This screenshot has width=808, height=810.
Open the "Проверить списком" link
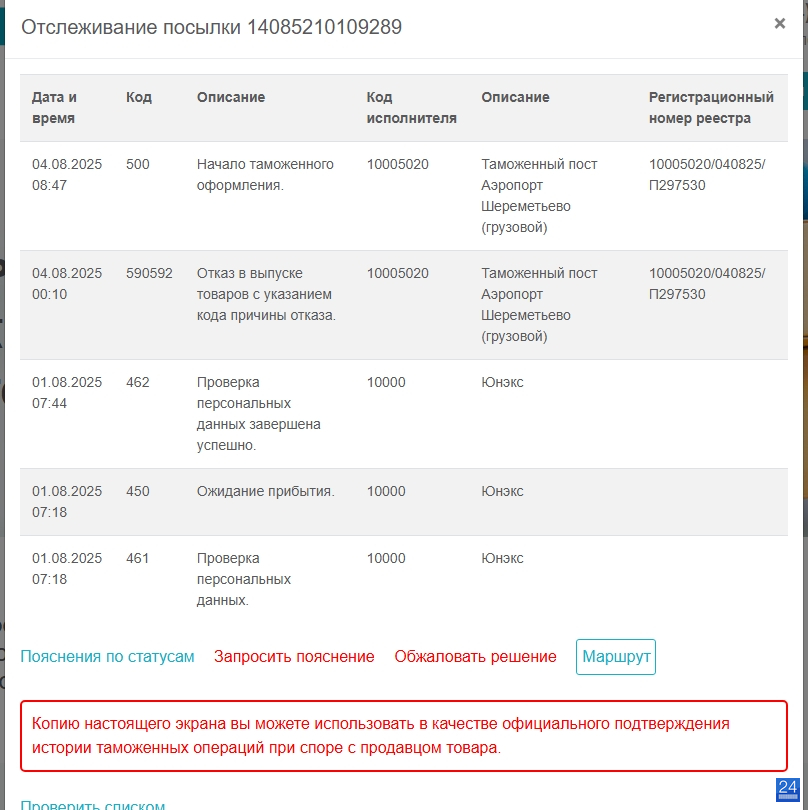[x=92, y=805]
